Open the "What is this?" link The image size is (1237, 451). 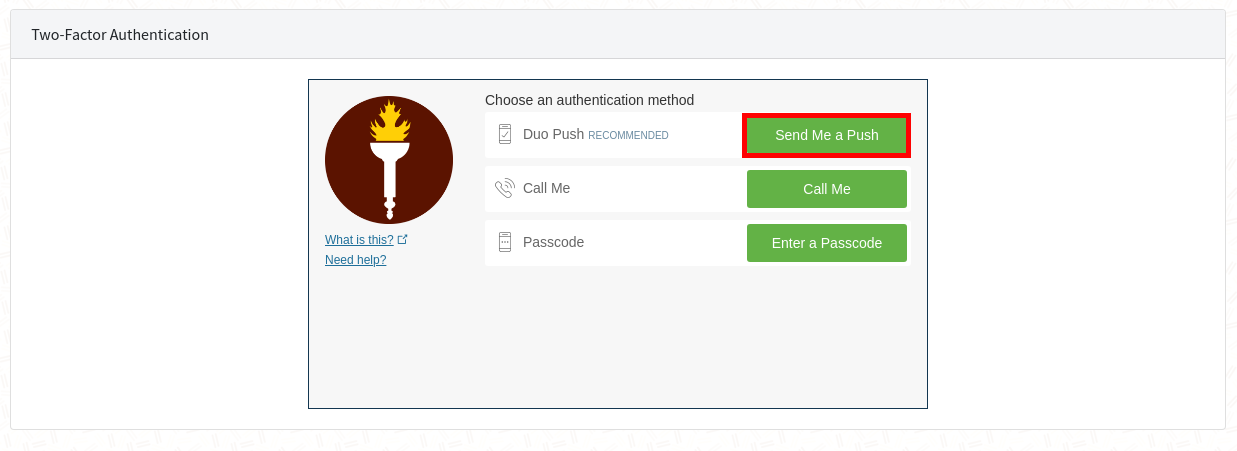point(359,240)
